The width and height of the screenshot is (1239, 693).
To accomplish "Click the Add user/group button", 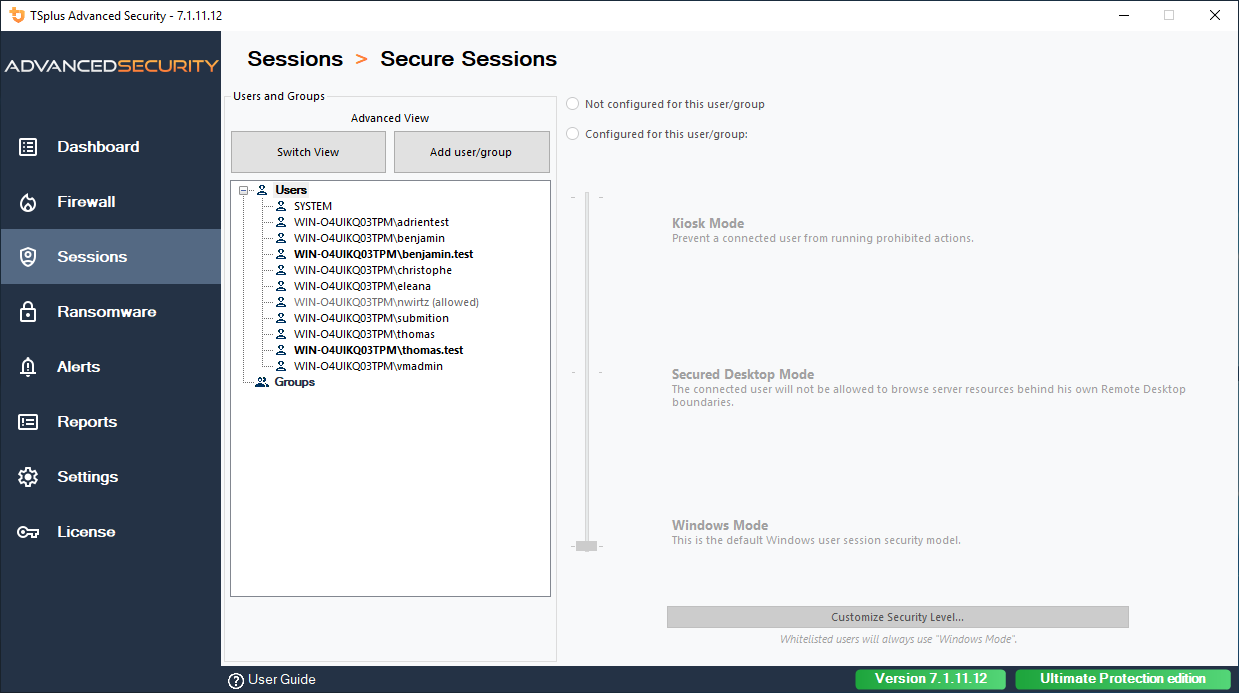I will click(471, 151).
